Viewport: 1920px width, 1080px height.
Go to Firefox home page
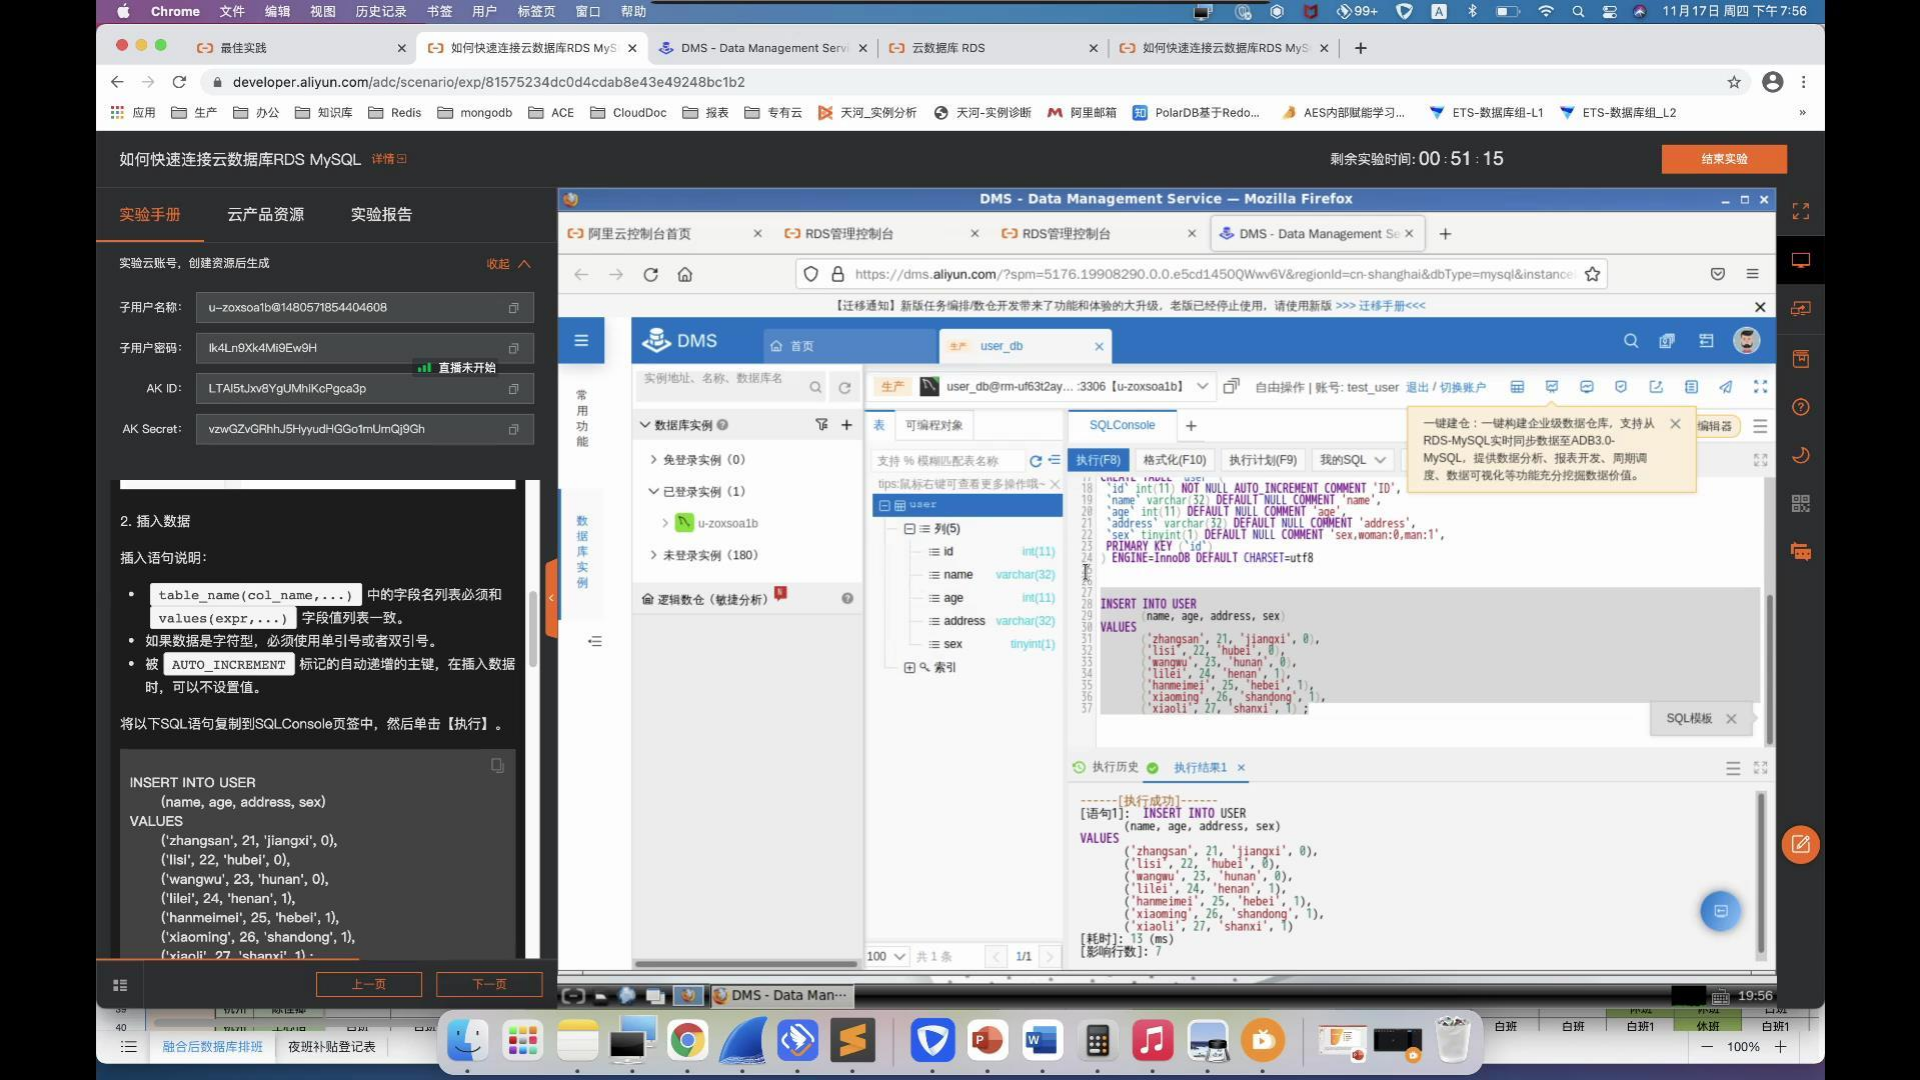coord(685,274)
